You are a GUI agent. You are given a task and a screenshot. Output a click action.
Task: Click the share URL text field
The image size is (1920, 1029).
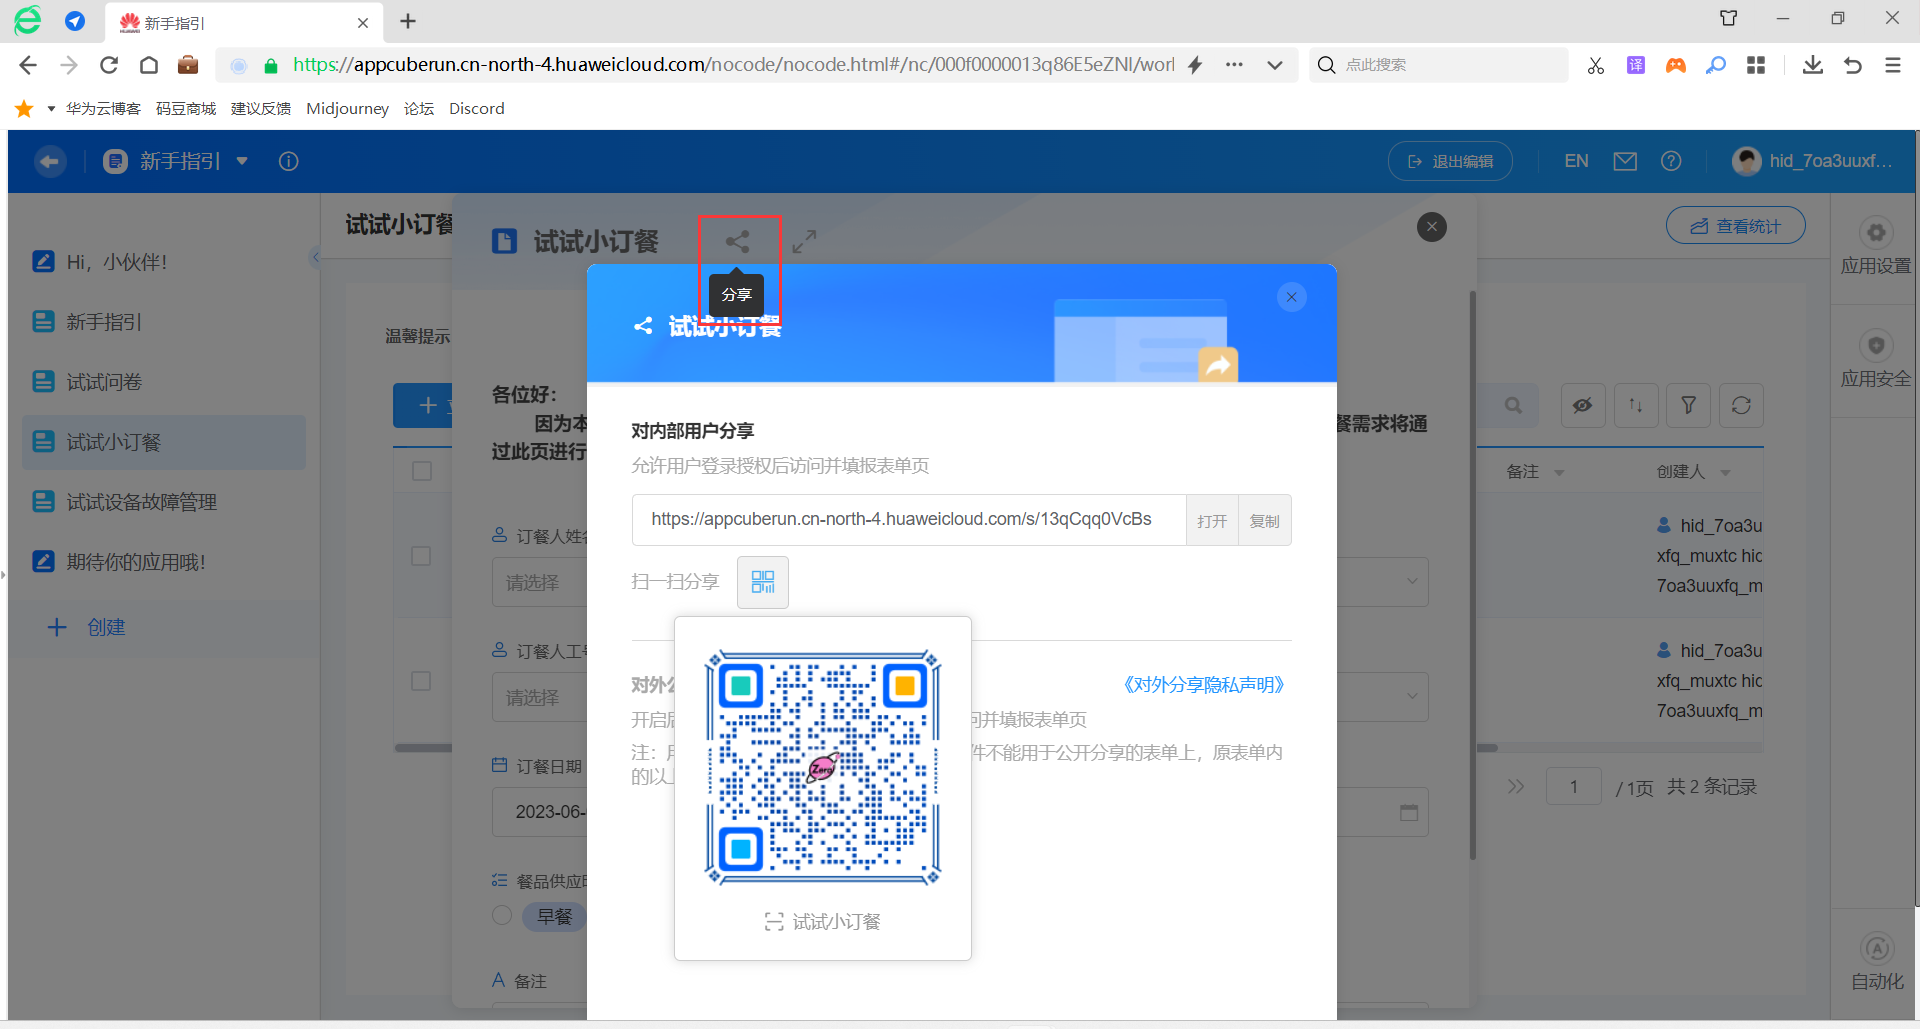pyautogui.click(x=909, y=520)
